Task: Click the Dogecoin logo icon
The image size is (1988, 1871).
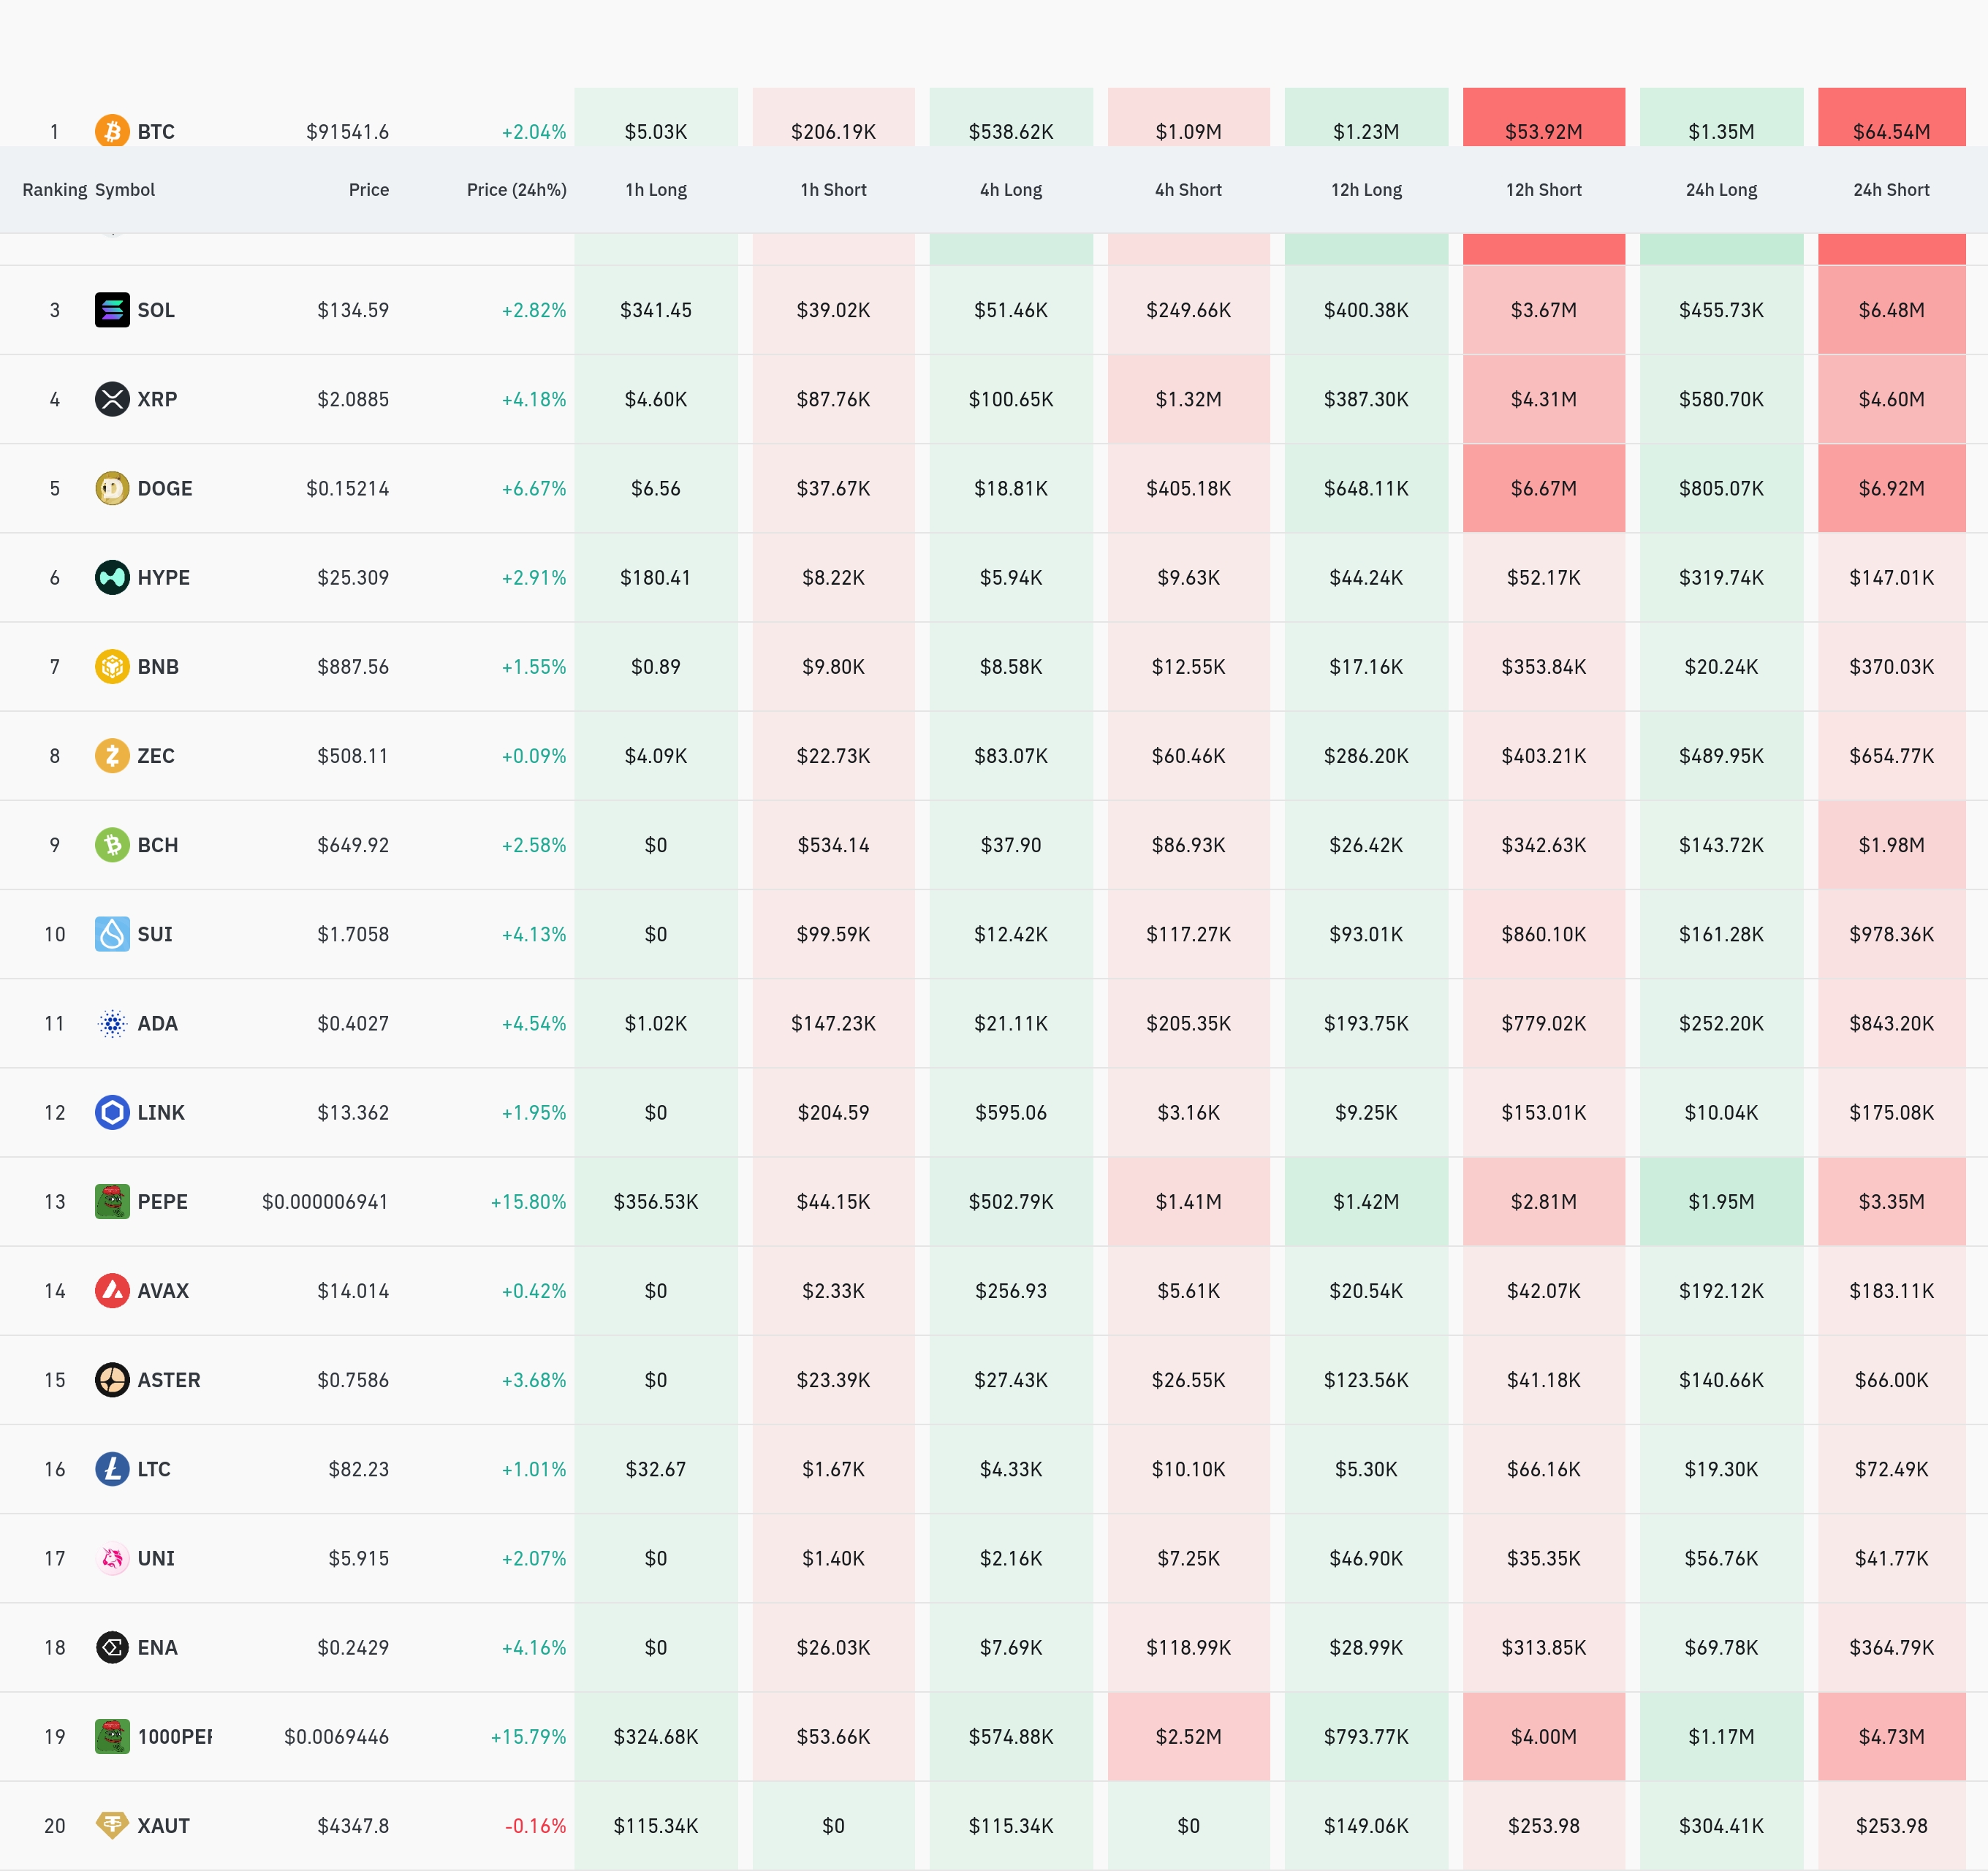Action: point(112,488)
